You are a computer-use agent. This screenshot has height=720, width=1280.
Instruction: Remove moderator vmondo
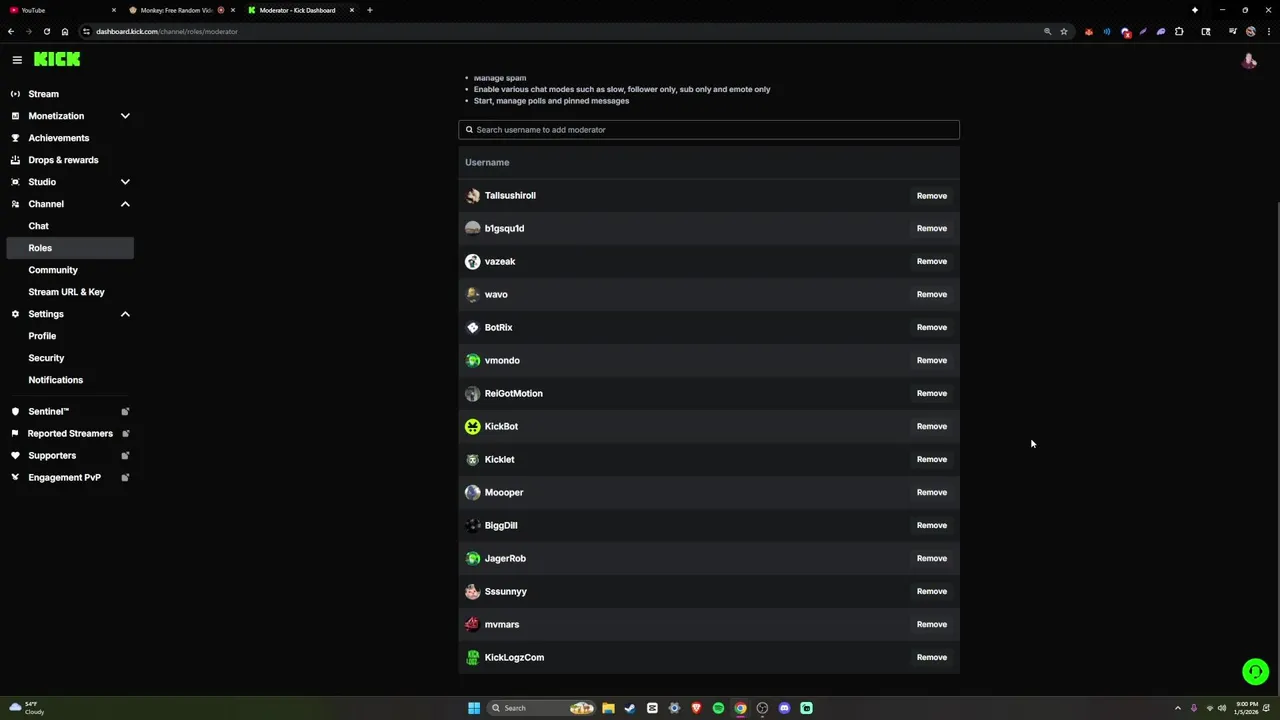931,361
